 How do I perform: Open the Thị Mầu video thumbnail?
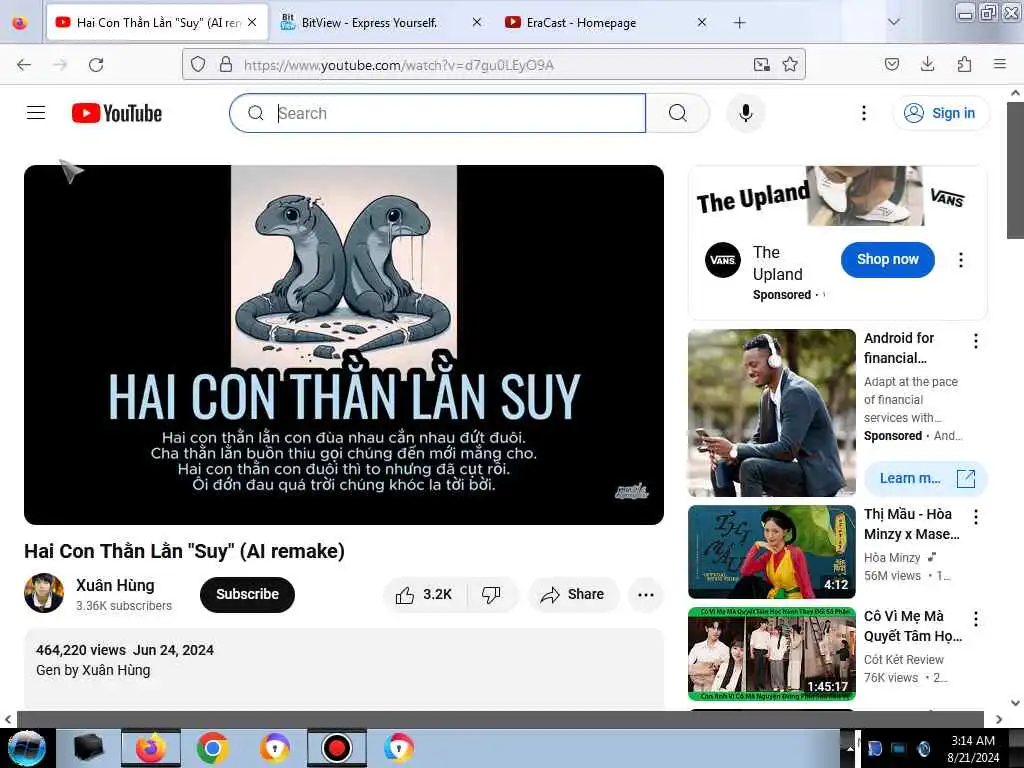coord(772,552)
